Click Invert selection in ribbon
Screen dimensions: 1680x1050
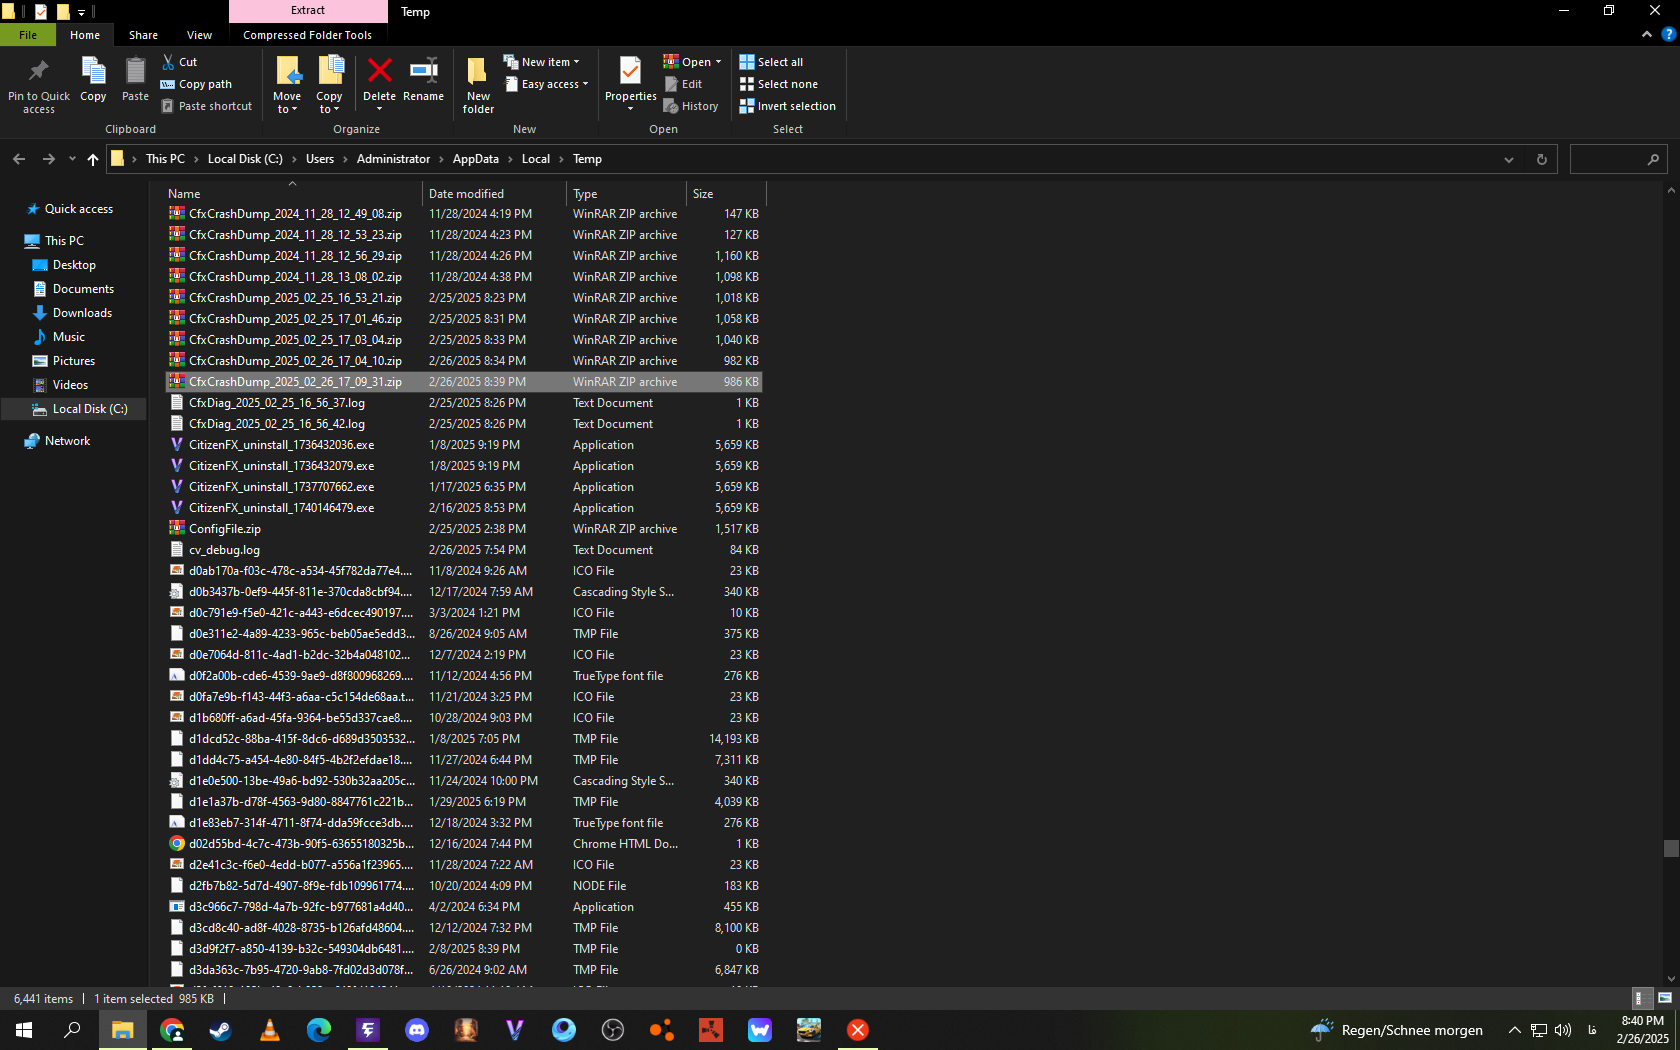787,106
